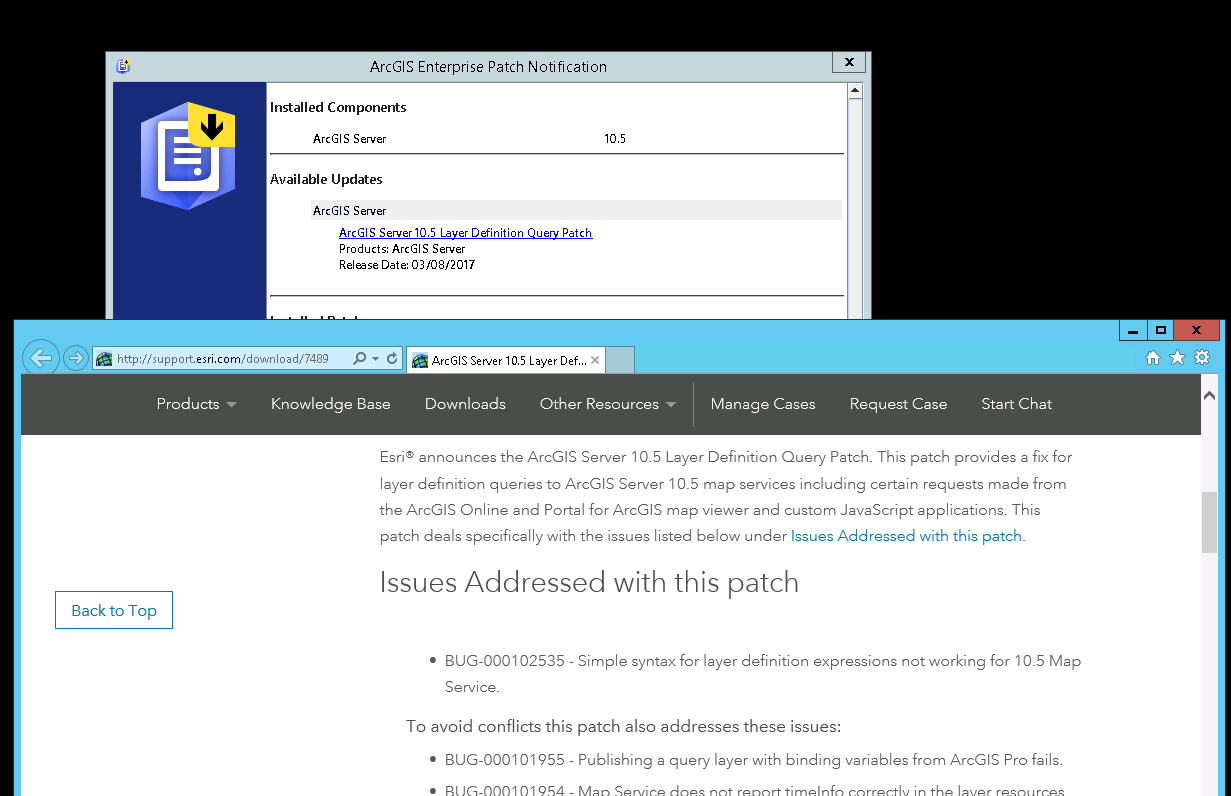Click the BUG-000101954 list entry

(x=755, y=789)
